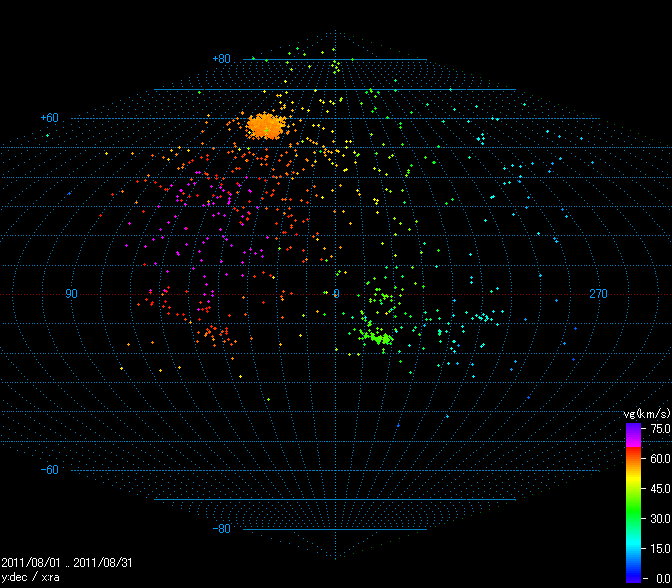Click the 45.0 legend value

pyautogui.click(x=660, y=489)
